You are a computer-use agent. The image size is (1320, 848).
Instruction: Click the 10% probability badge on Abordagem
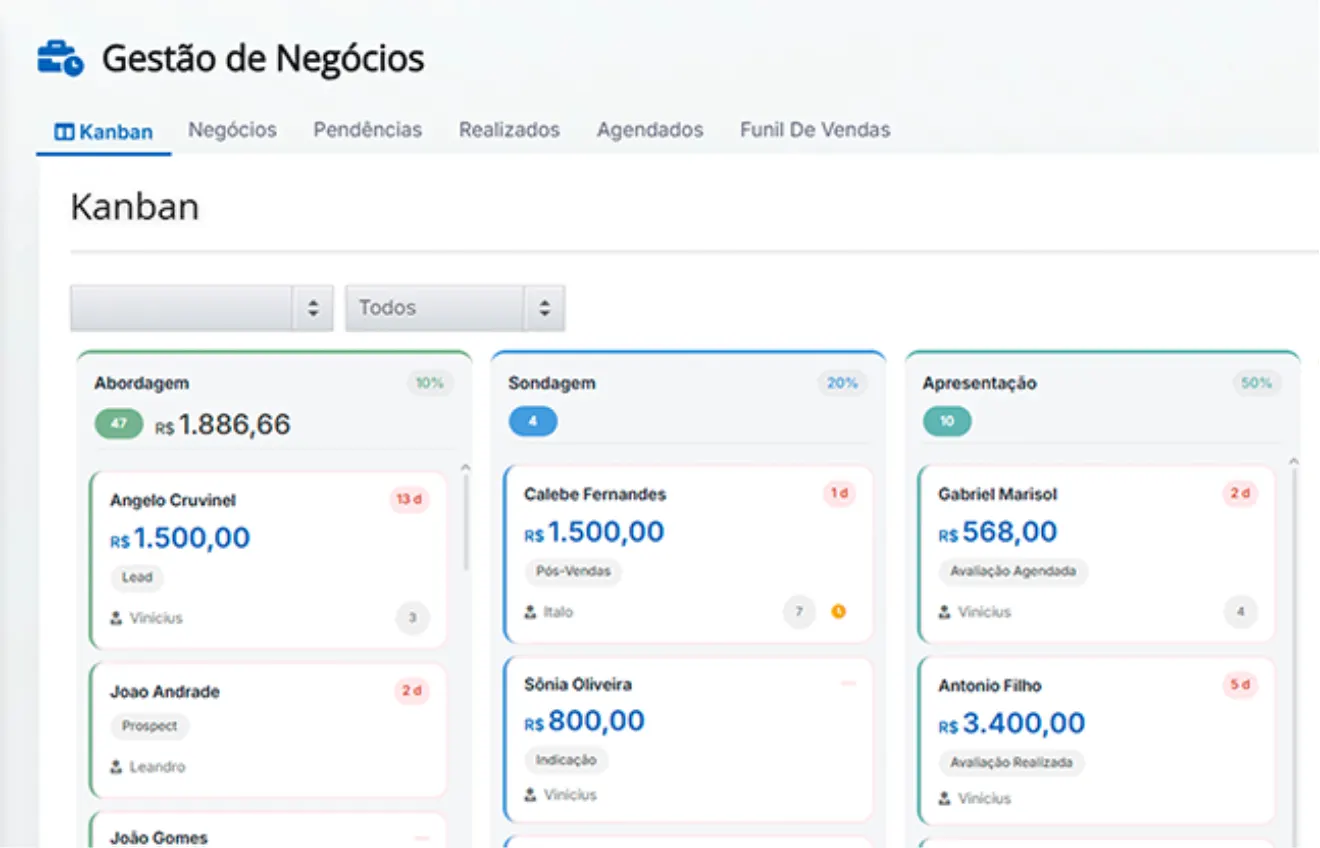(430, 383)
